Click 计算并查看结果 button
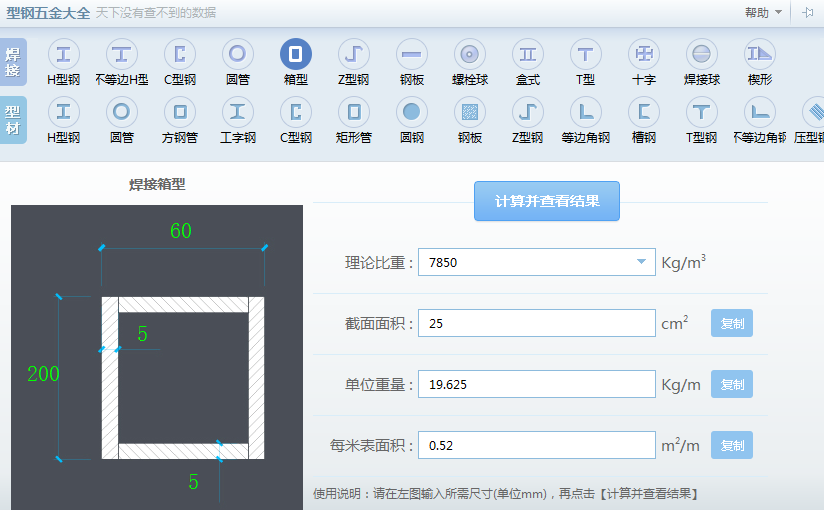This screenshot has height=510, width=824. click(547, 201)
